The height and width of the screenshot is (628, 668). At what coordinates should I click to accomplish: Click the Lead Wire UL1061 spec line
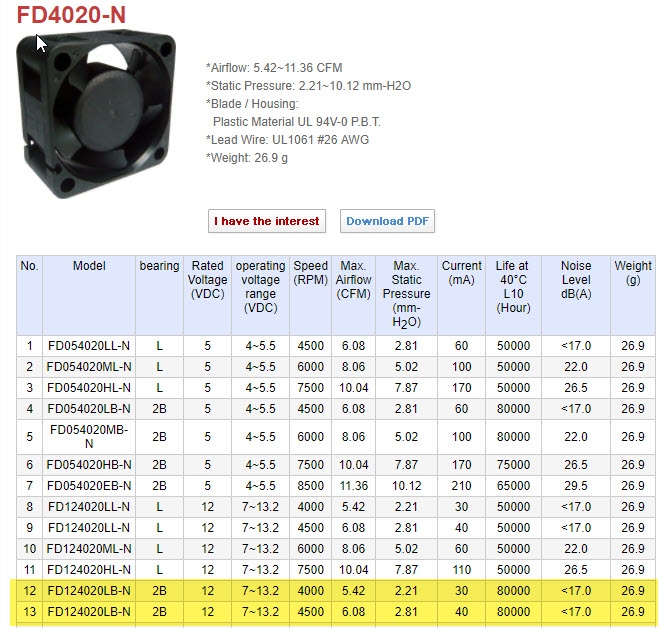coord(288,140)
